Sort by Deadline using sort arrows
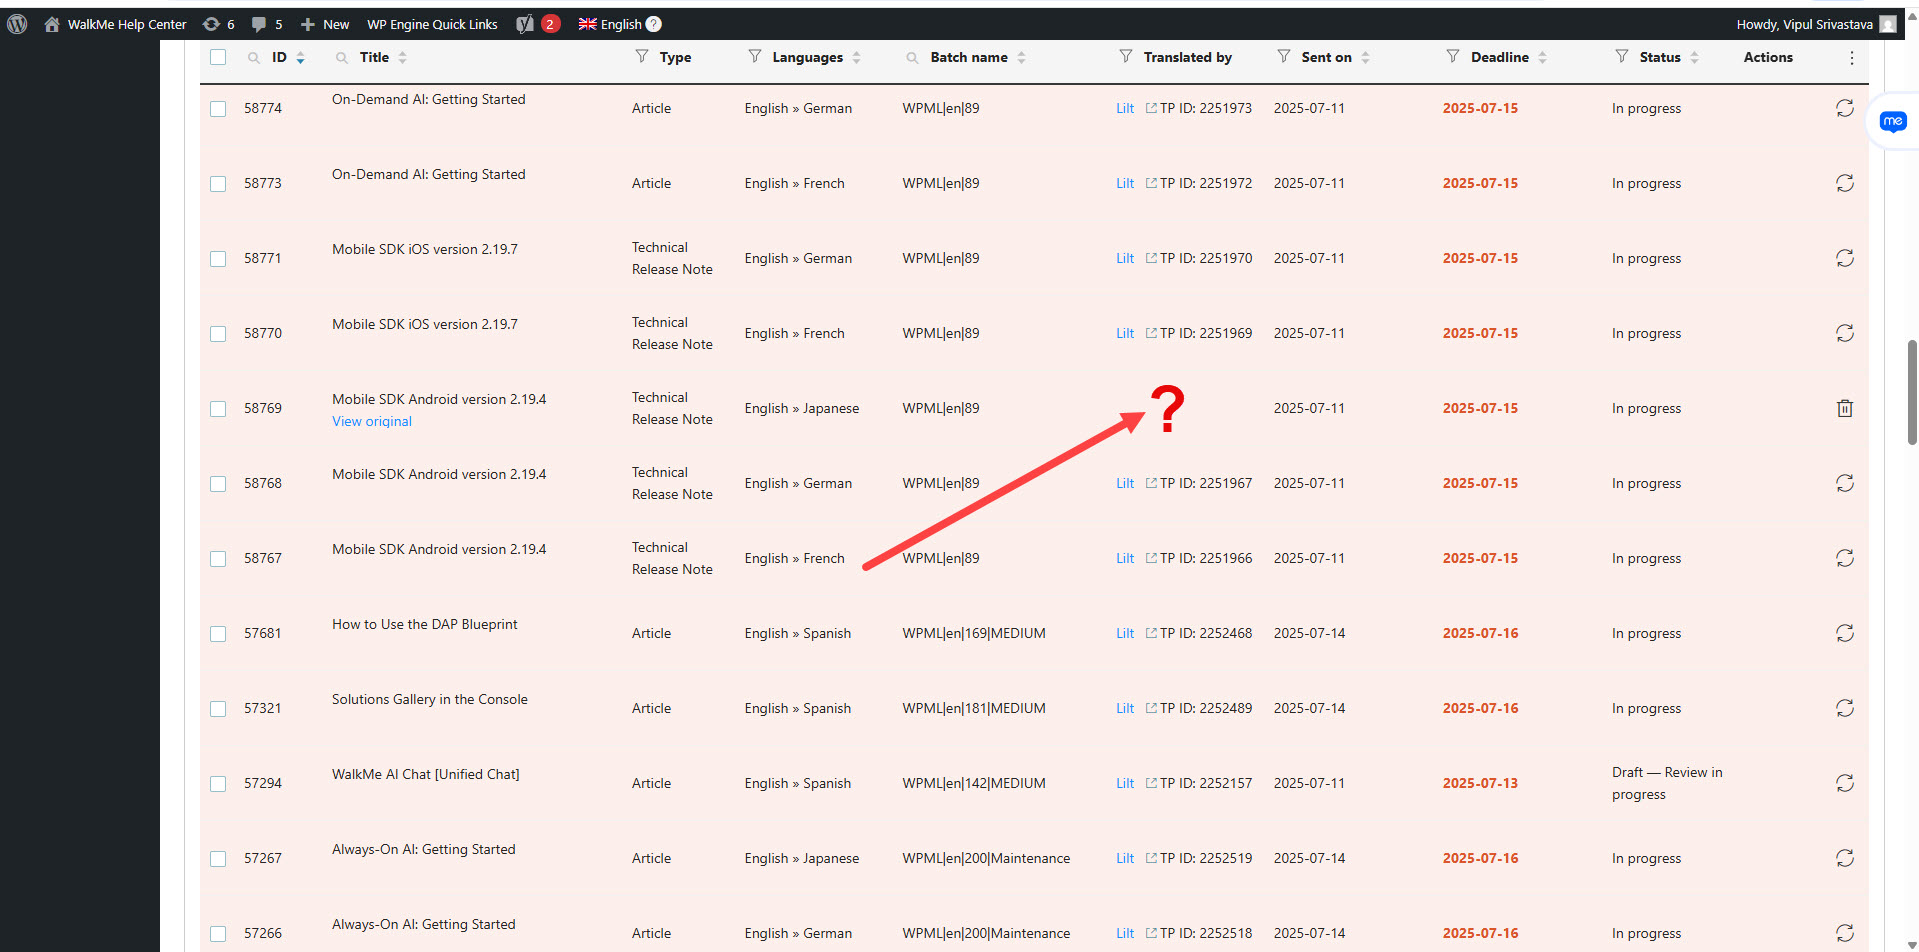 click(x=1542, y=58)
